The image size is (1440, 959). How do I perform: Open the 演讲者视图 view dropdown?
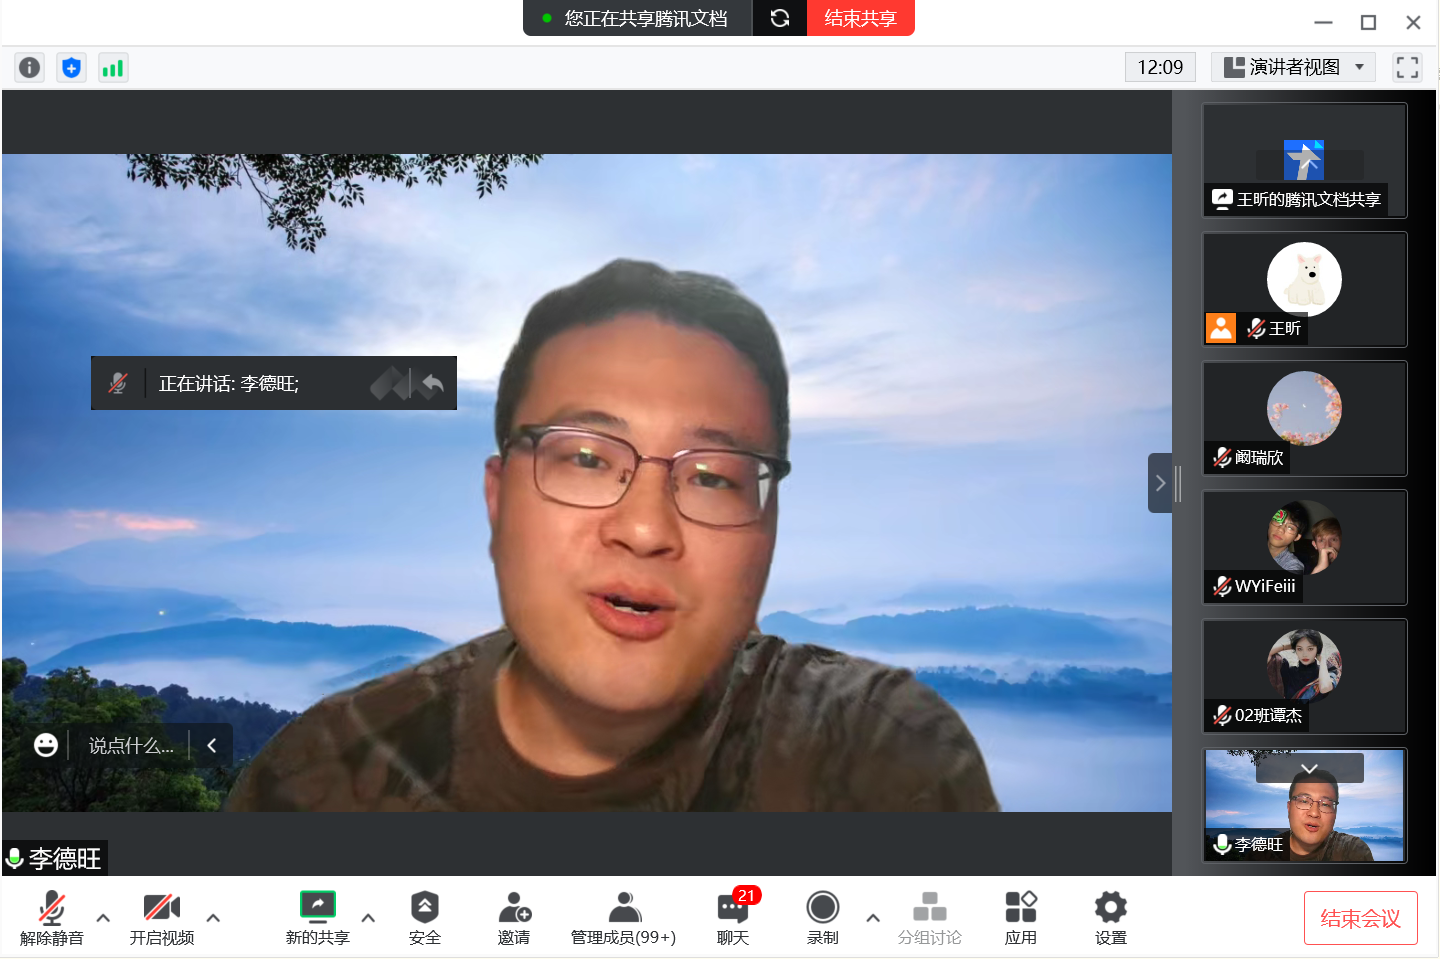(1293, 68)
